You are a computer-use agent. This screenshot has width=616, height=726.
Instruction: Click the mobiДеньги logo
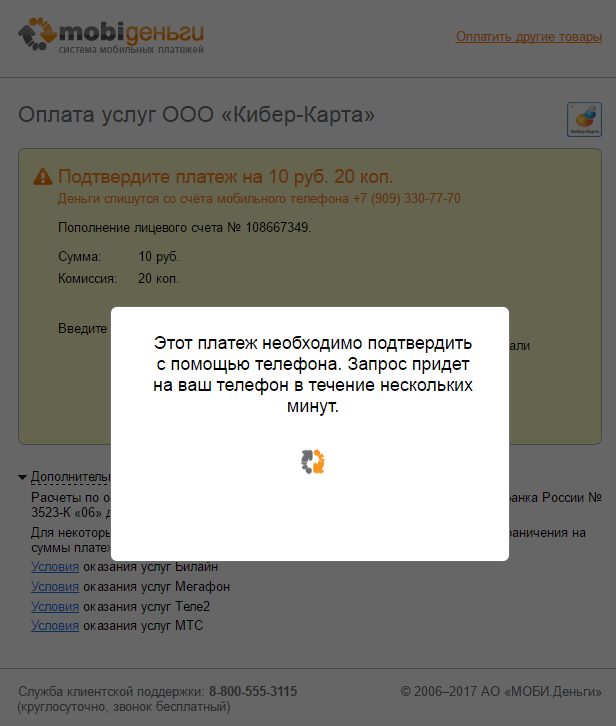111,35
